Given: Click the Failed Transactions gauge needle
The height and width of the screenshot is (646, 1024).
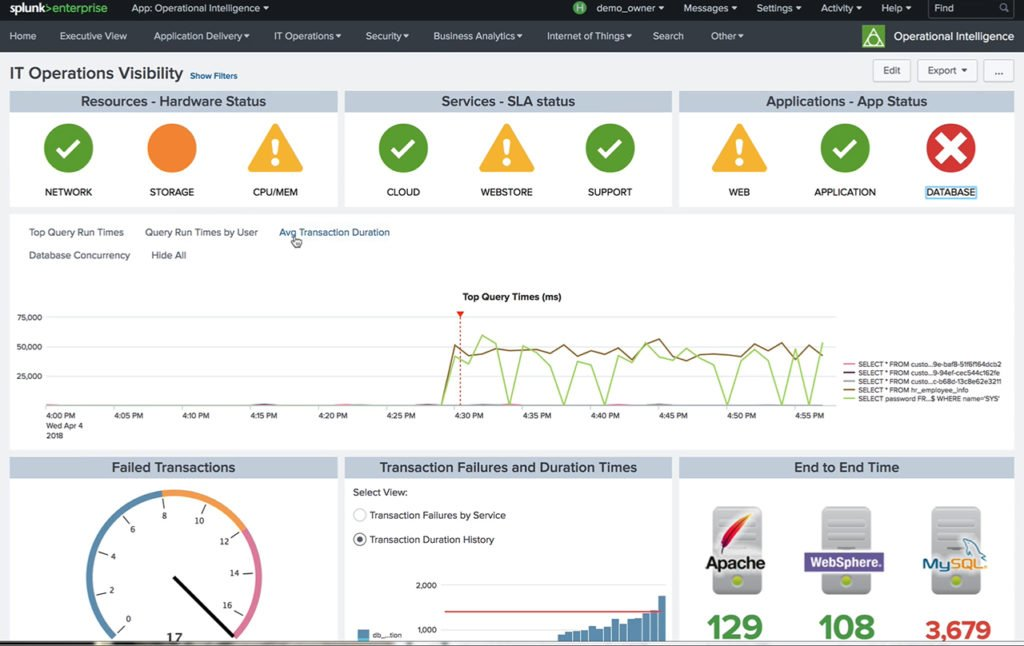Looking at the screenshot, I should (x=204, y=606).
